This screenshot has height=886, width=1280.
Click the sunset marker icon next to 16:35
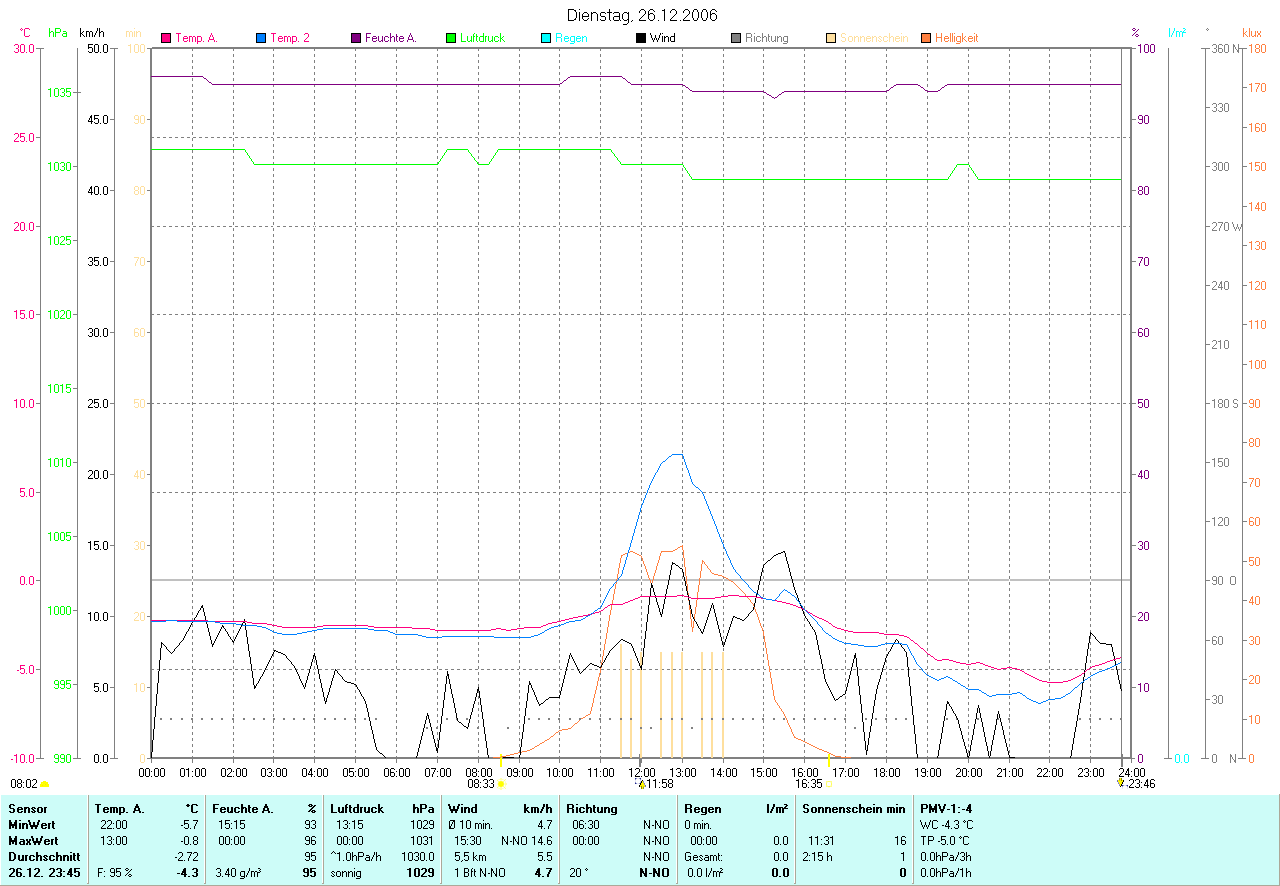pyautogui.click(x=828, y=785)
